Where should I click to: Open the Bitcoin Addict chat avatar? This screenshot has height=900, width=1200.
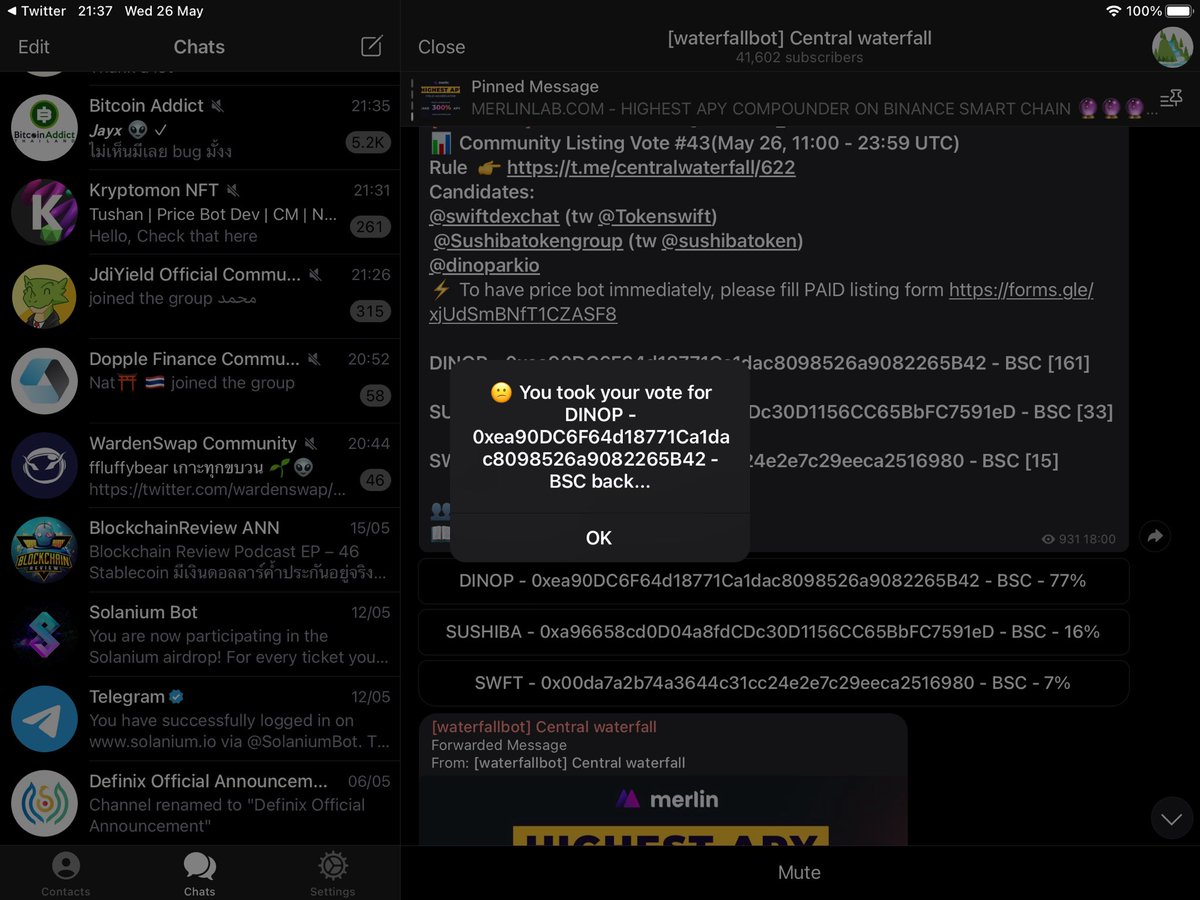pyautogui.click(x=44, y=128)
